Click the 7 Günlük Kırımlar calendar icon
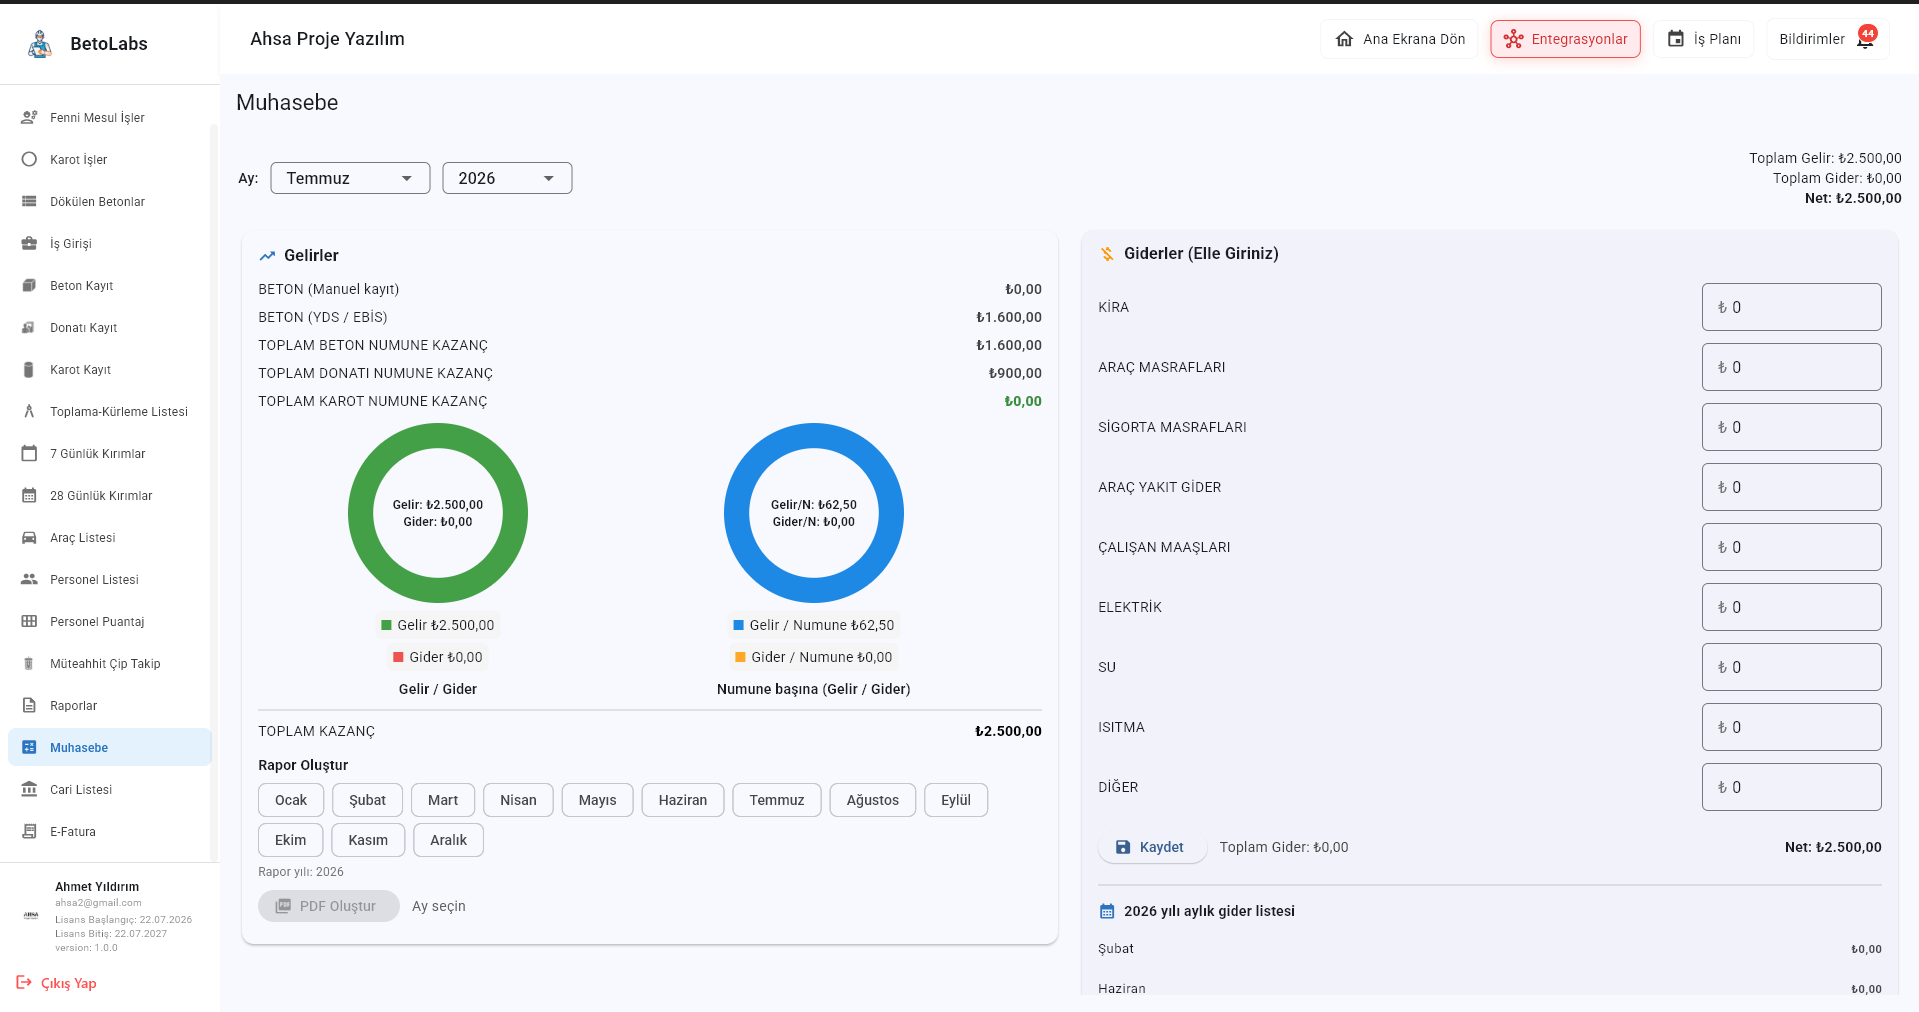This screenshot has width=1919, height=1012. click(x=29, y=453)
